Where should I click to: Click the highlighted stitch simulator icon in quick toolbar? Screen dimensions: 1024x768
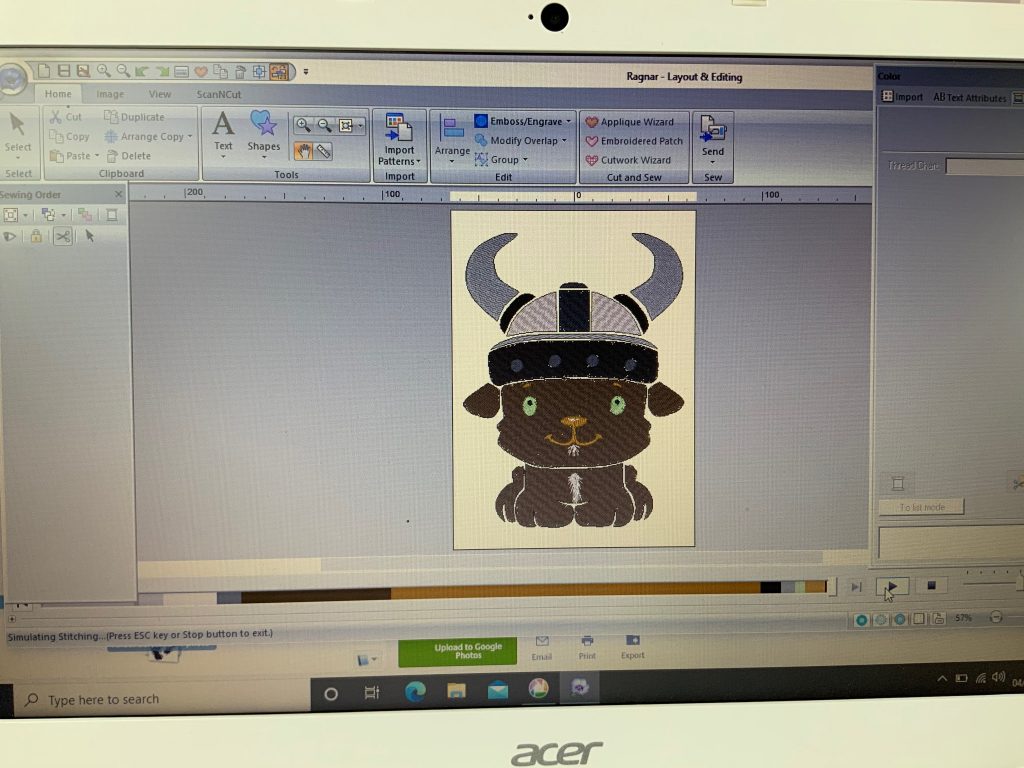[279, 71]
